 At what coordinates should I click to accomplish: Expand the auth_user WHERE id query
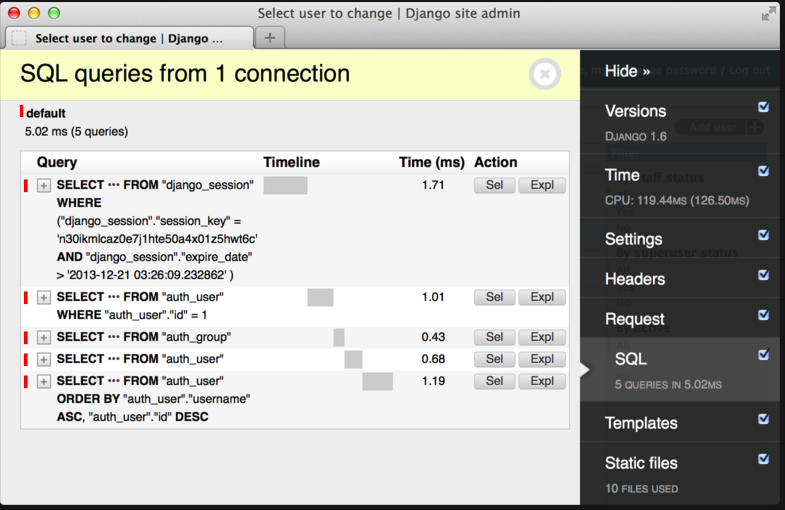(x=44, y=298)
